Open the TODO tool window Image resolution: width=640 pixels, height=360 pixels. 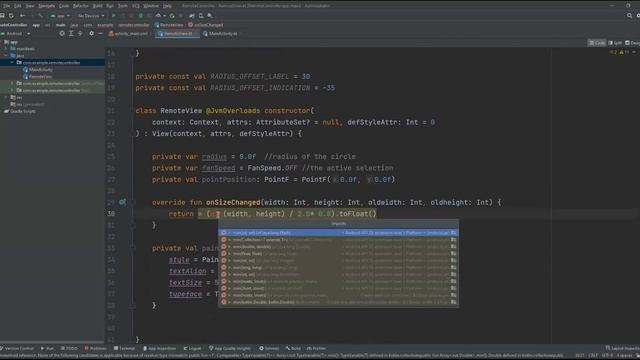click(x=69, y=348)
